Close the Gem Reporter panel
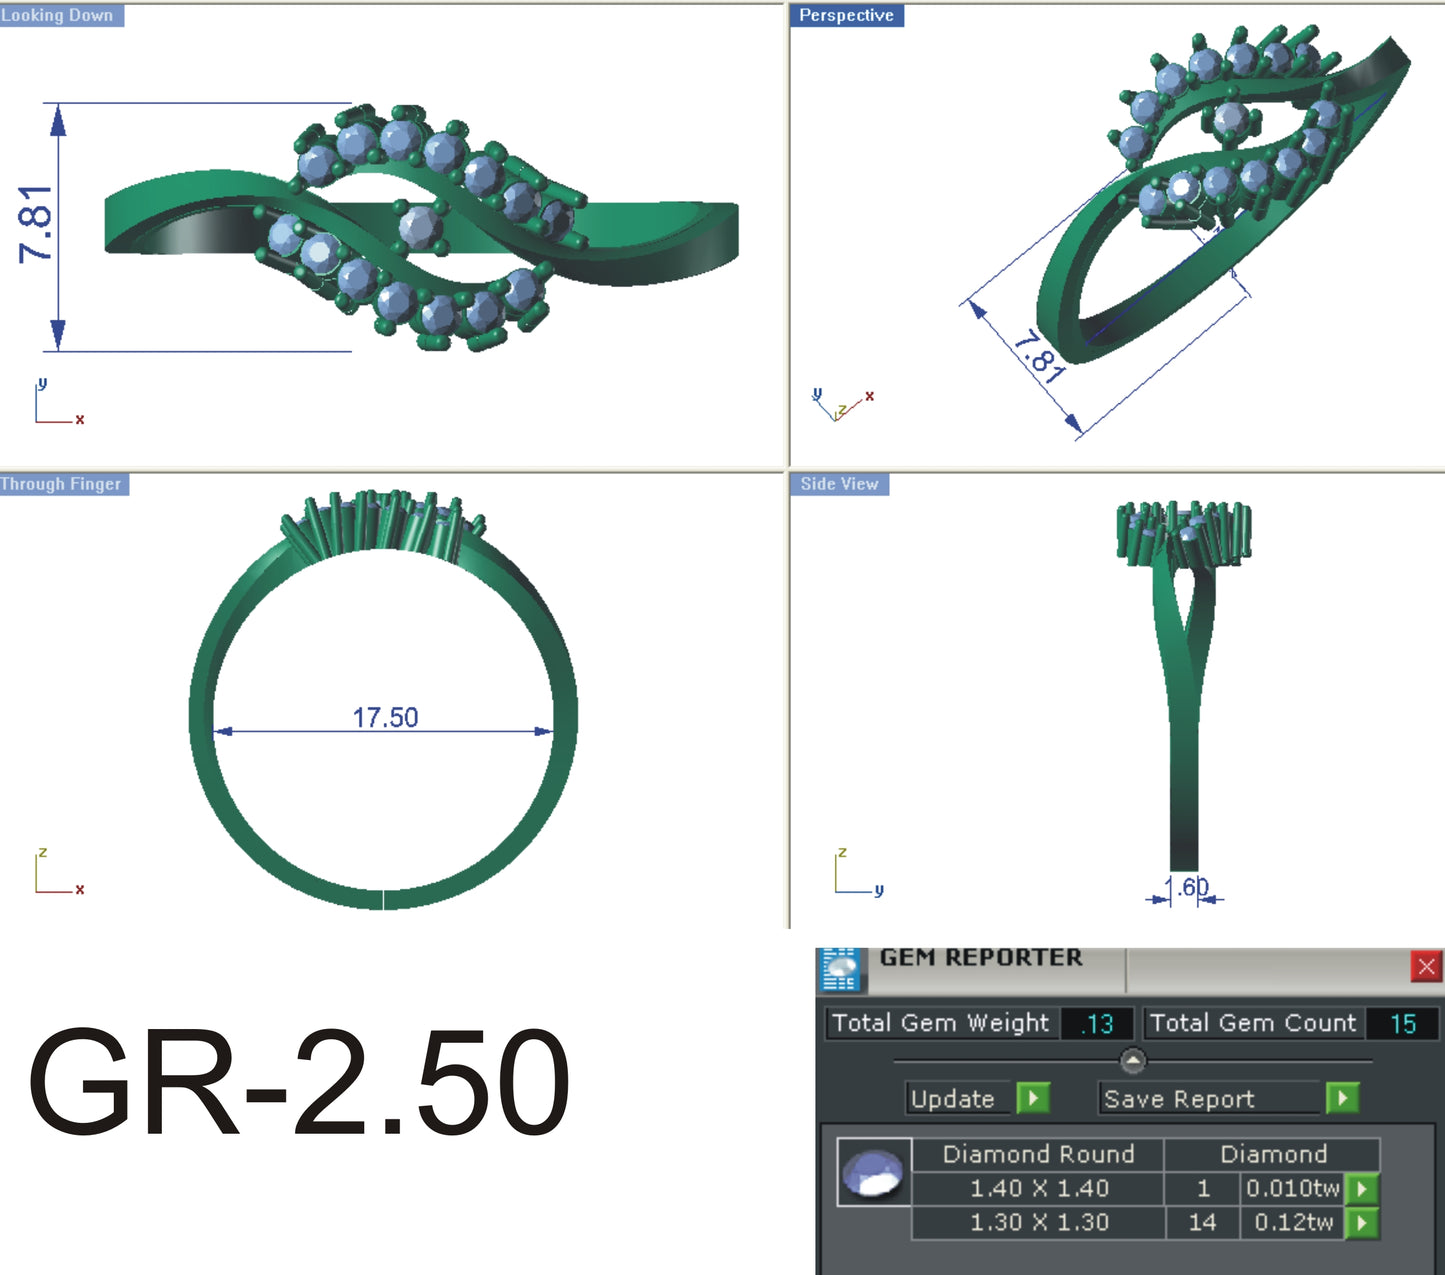Screen dimensions: 1445x1275 tap(1426, 967)
